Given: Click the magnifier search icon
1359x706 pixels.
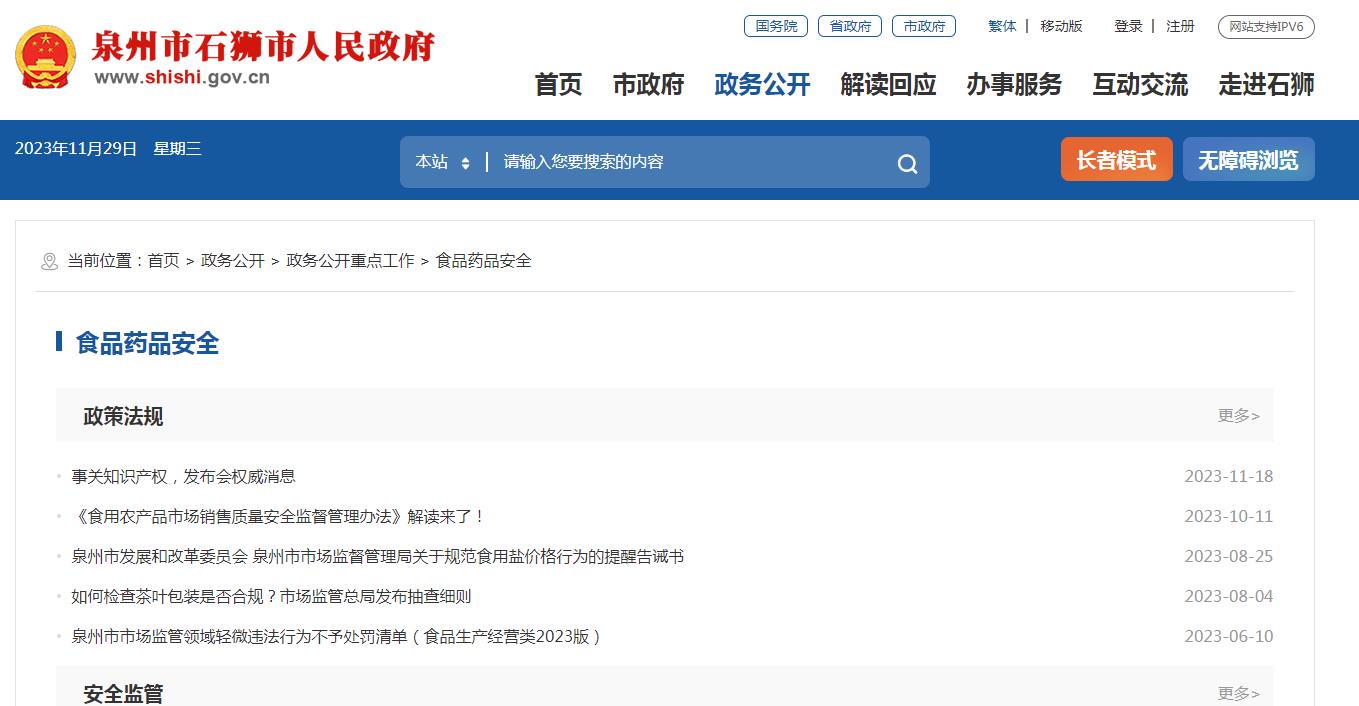Looking at the screenshot, I should (907, 164).
